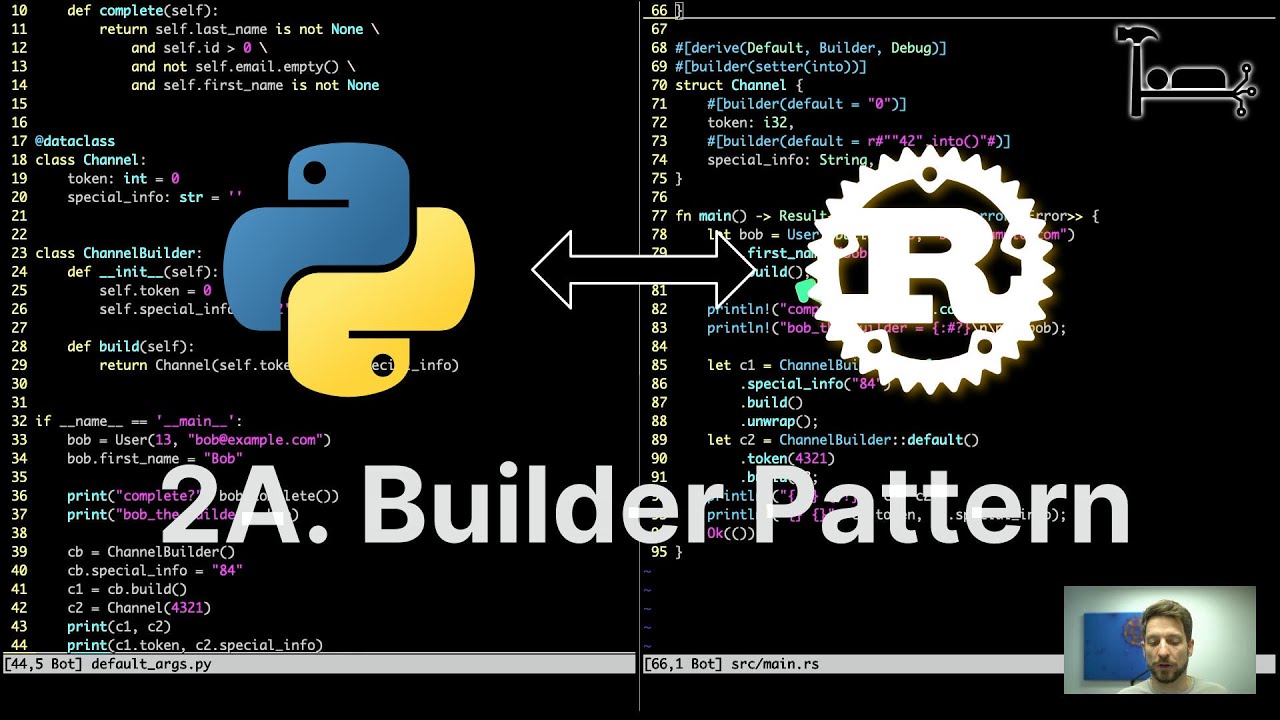Click '#[builder(default = "0")]' attribute
1280x720 pixels.
[x=807, y=104]
